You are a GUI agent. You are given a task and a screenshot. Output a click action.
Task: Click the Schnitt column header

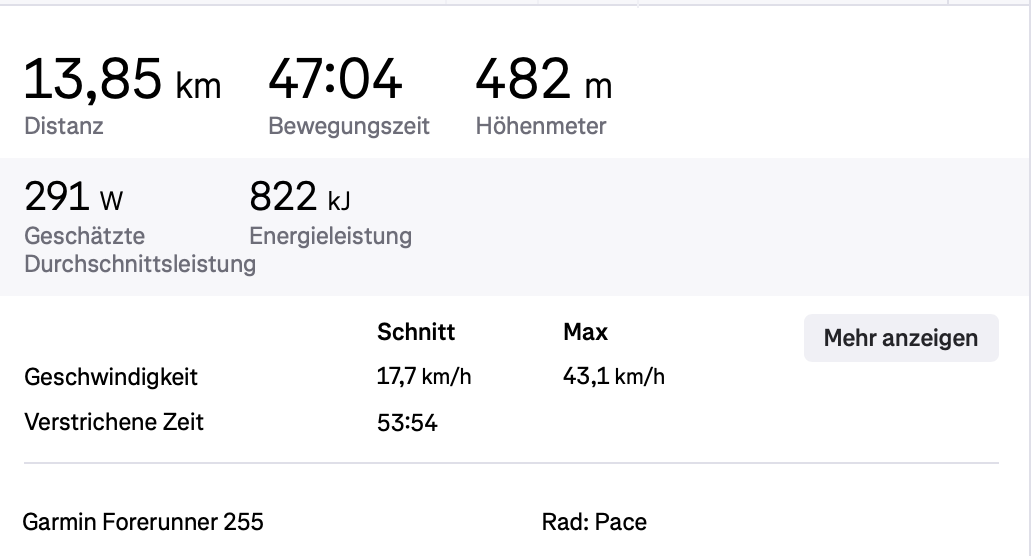(416, 332)
